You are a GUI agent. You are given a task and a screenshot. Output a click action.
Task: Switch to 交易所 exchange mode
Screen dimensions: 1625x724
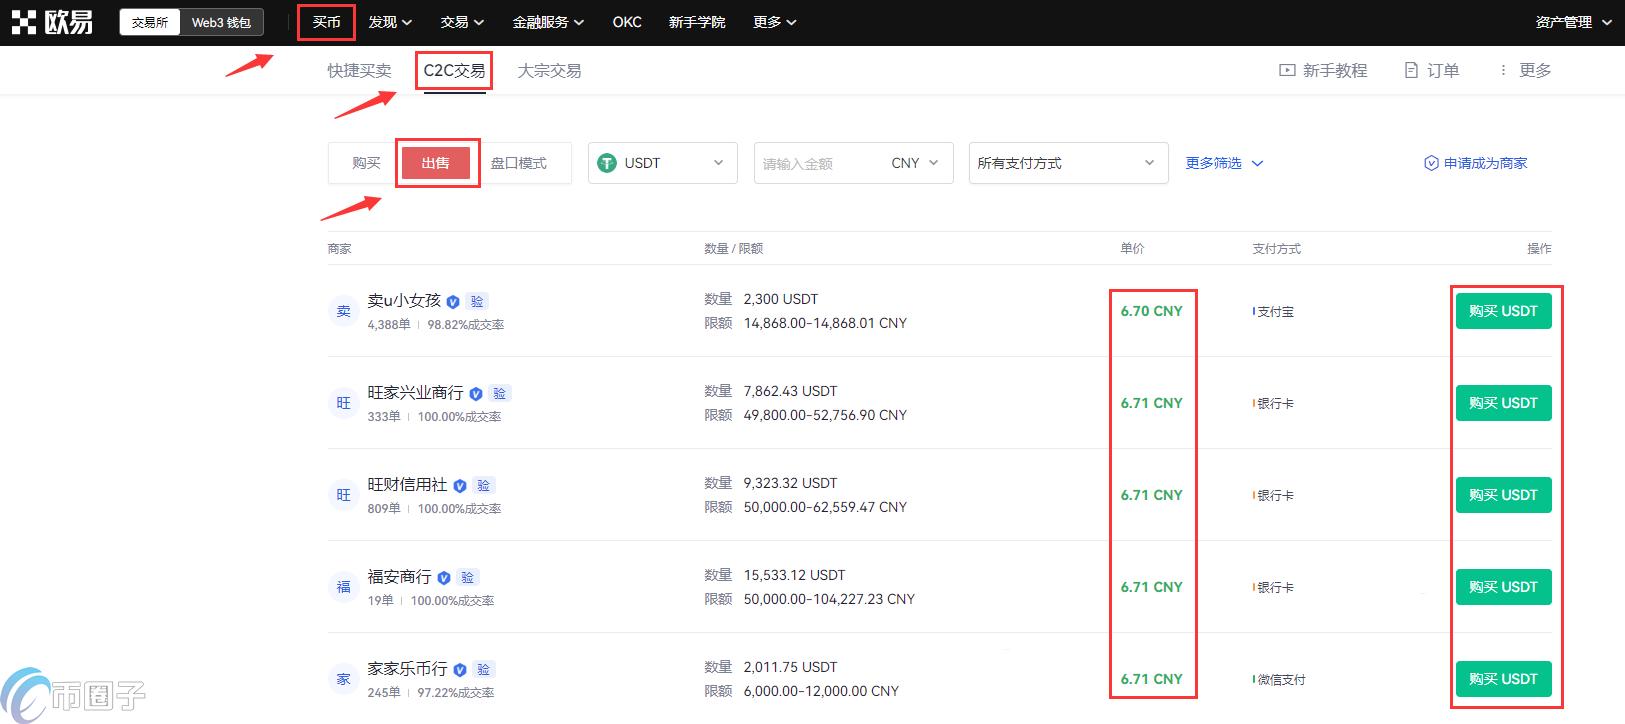tap(150, 22)
